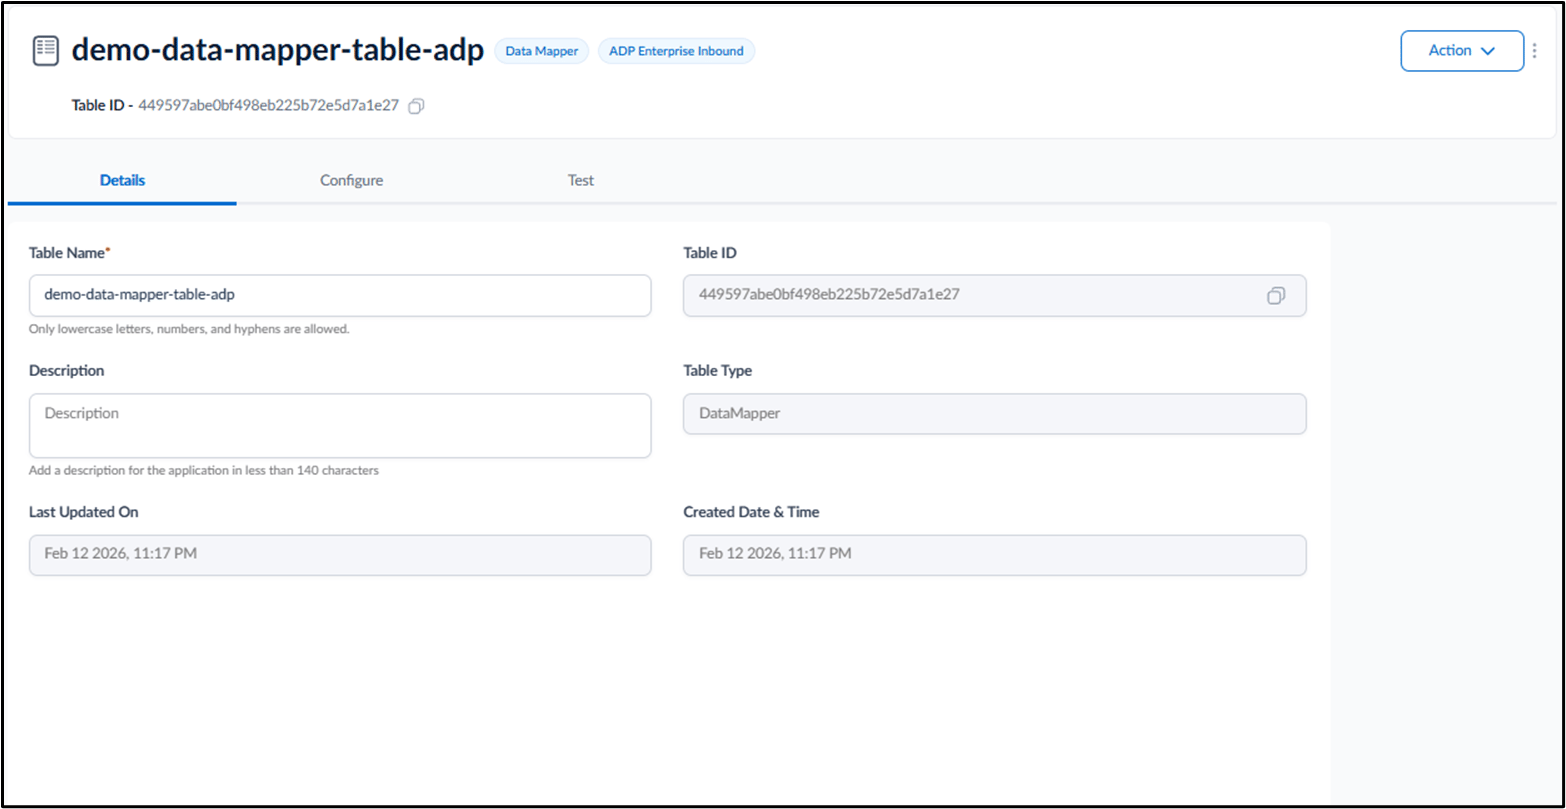Image resolution: width=1566 pixels, height=809 pixels.
Task: Click the Last Updated On label
Action: click(84, 512)
